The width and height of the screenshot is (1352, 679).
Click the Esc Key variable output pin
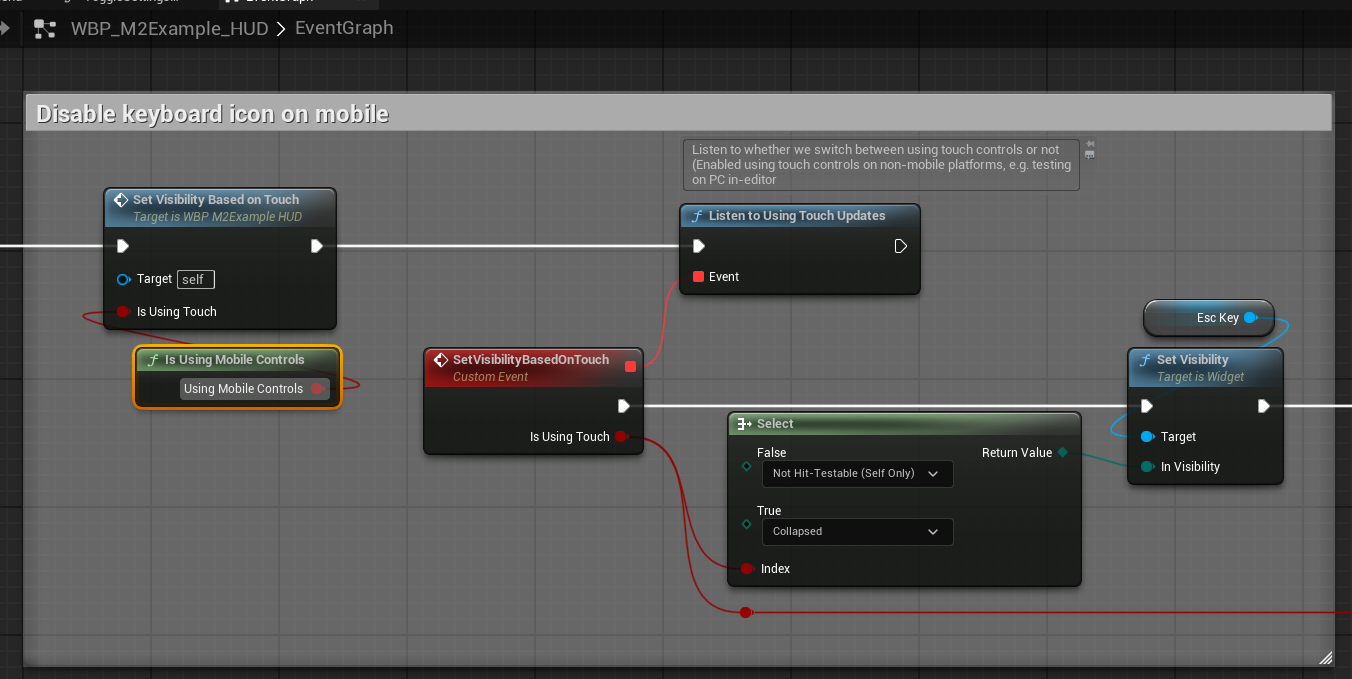1250,318
